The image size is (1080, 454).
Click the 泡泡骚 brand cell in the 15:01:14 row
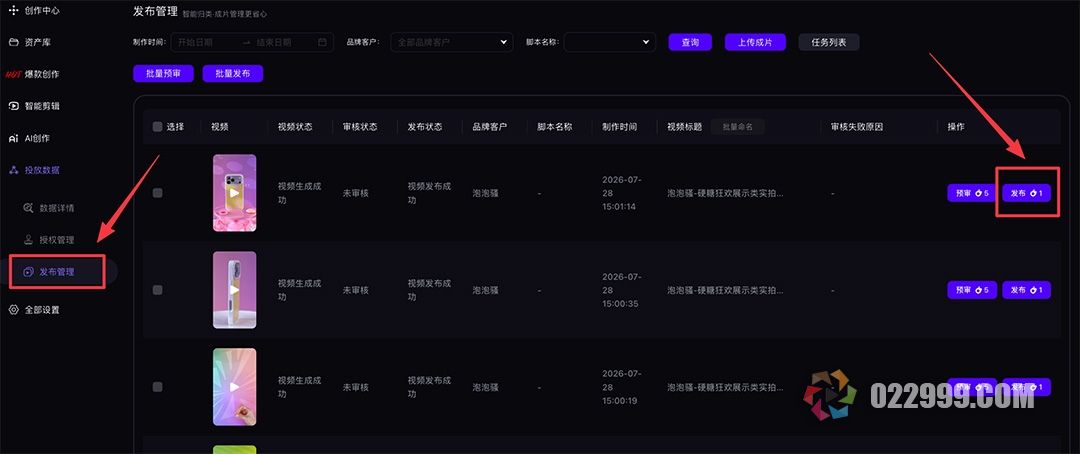(x=486, y=194)
